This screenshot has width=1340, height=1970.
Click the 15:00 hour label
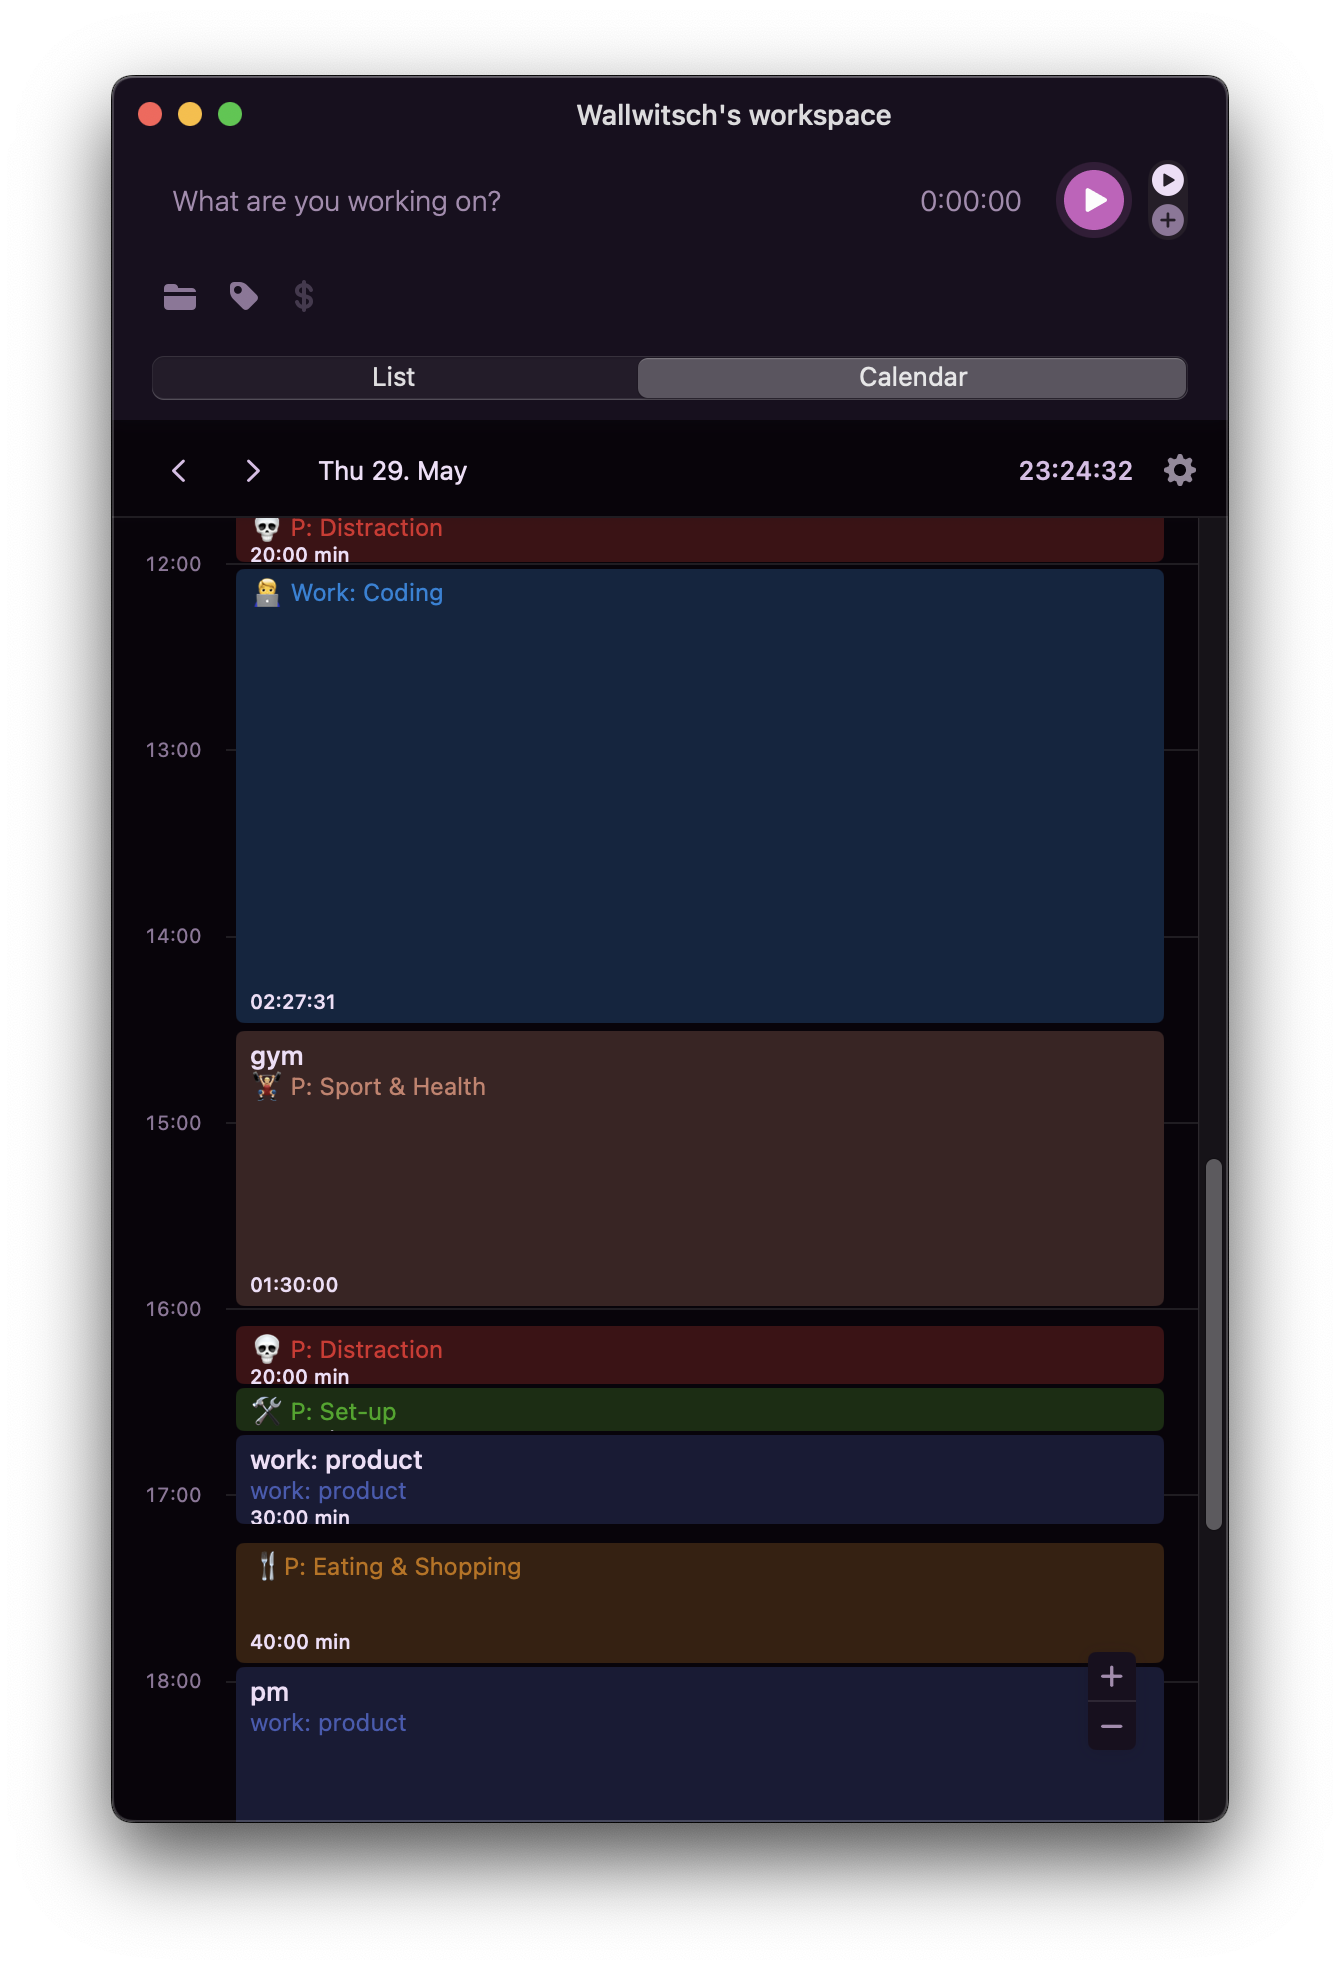(x=173, y=1122)
